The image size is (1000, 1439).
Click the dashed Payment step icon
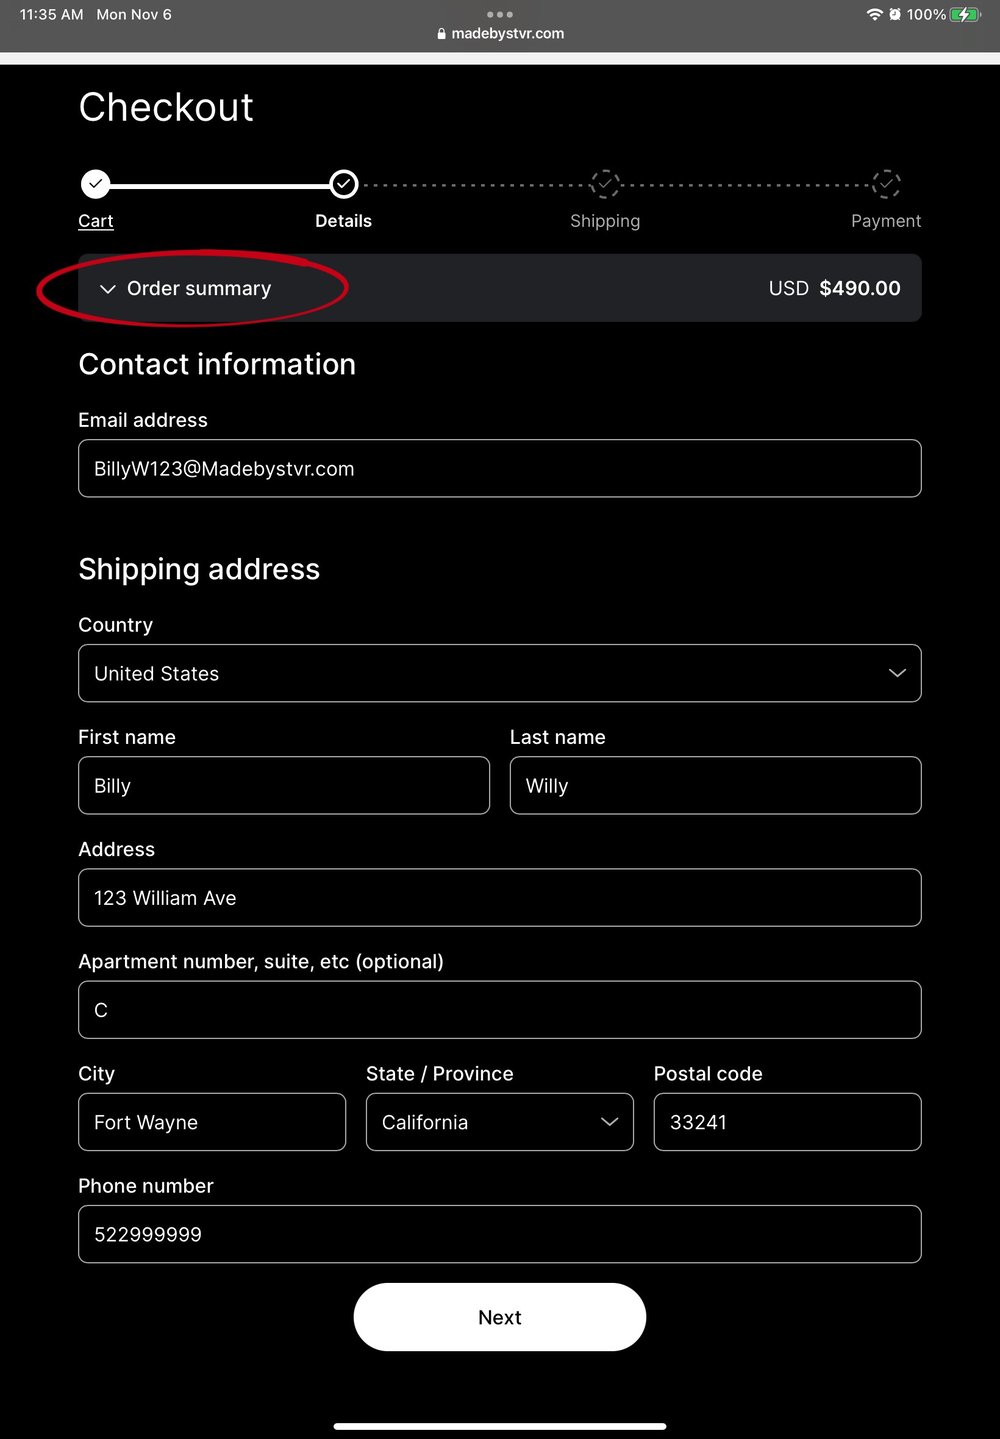[x=886, y=184]
